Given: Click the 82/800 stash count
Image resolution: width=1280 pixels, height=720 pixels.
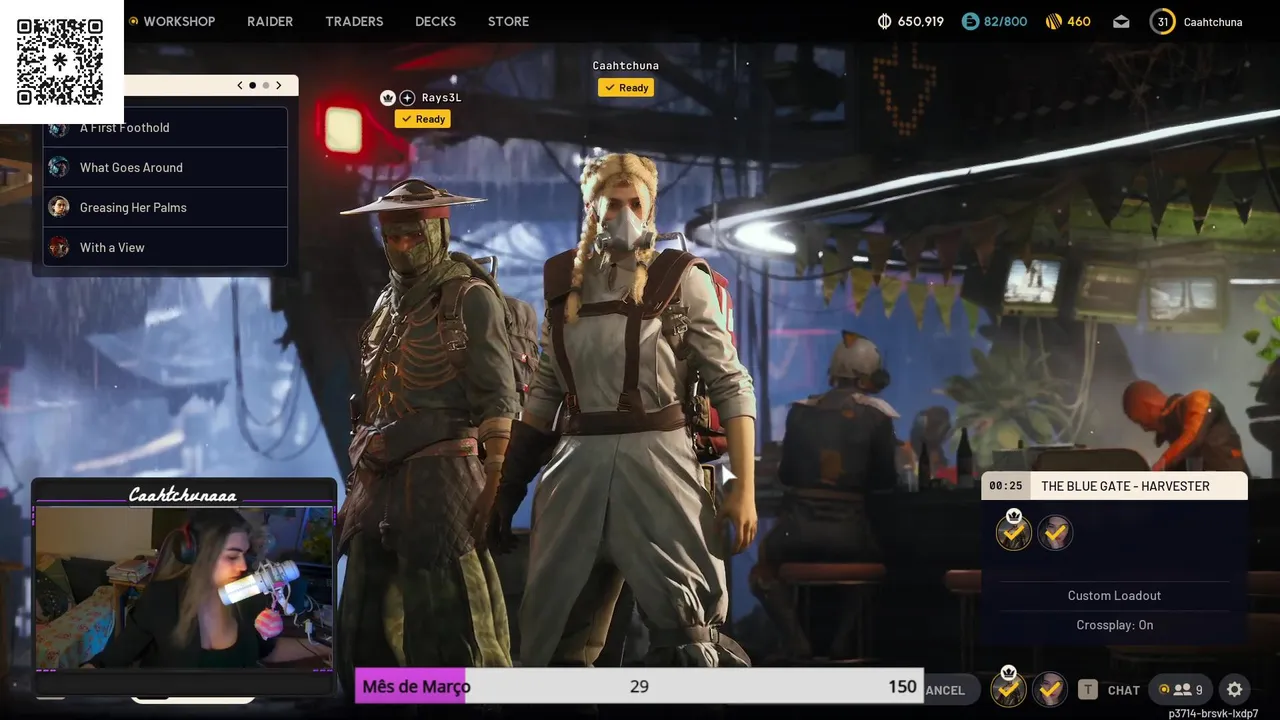Looking at the screenshot, I should [x=1005, y=21].
